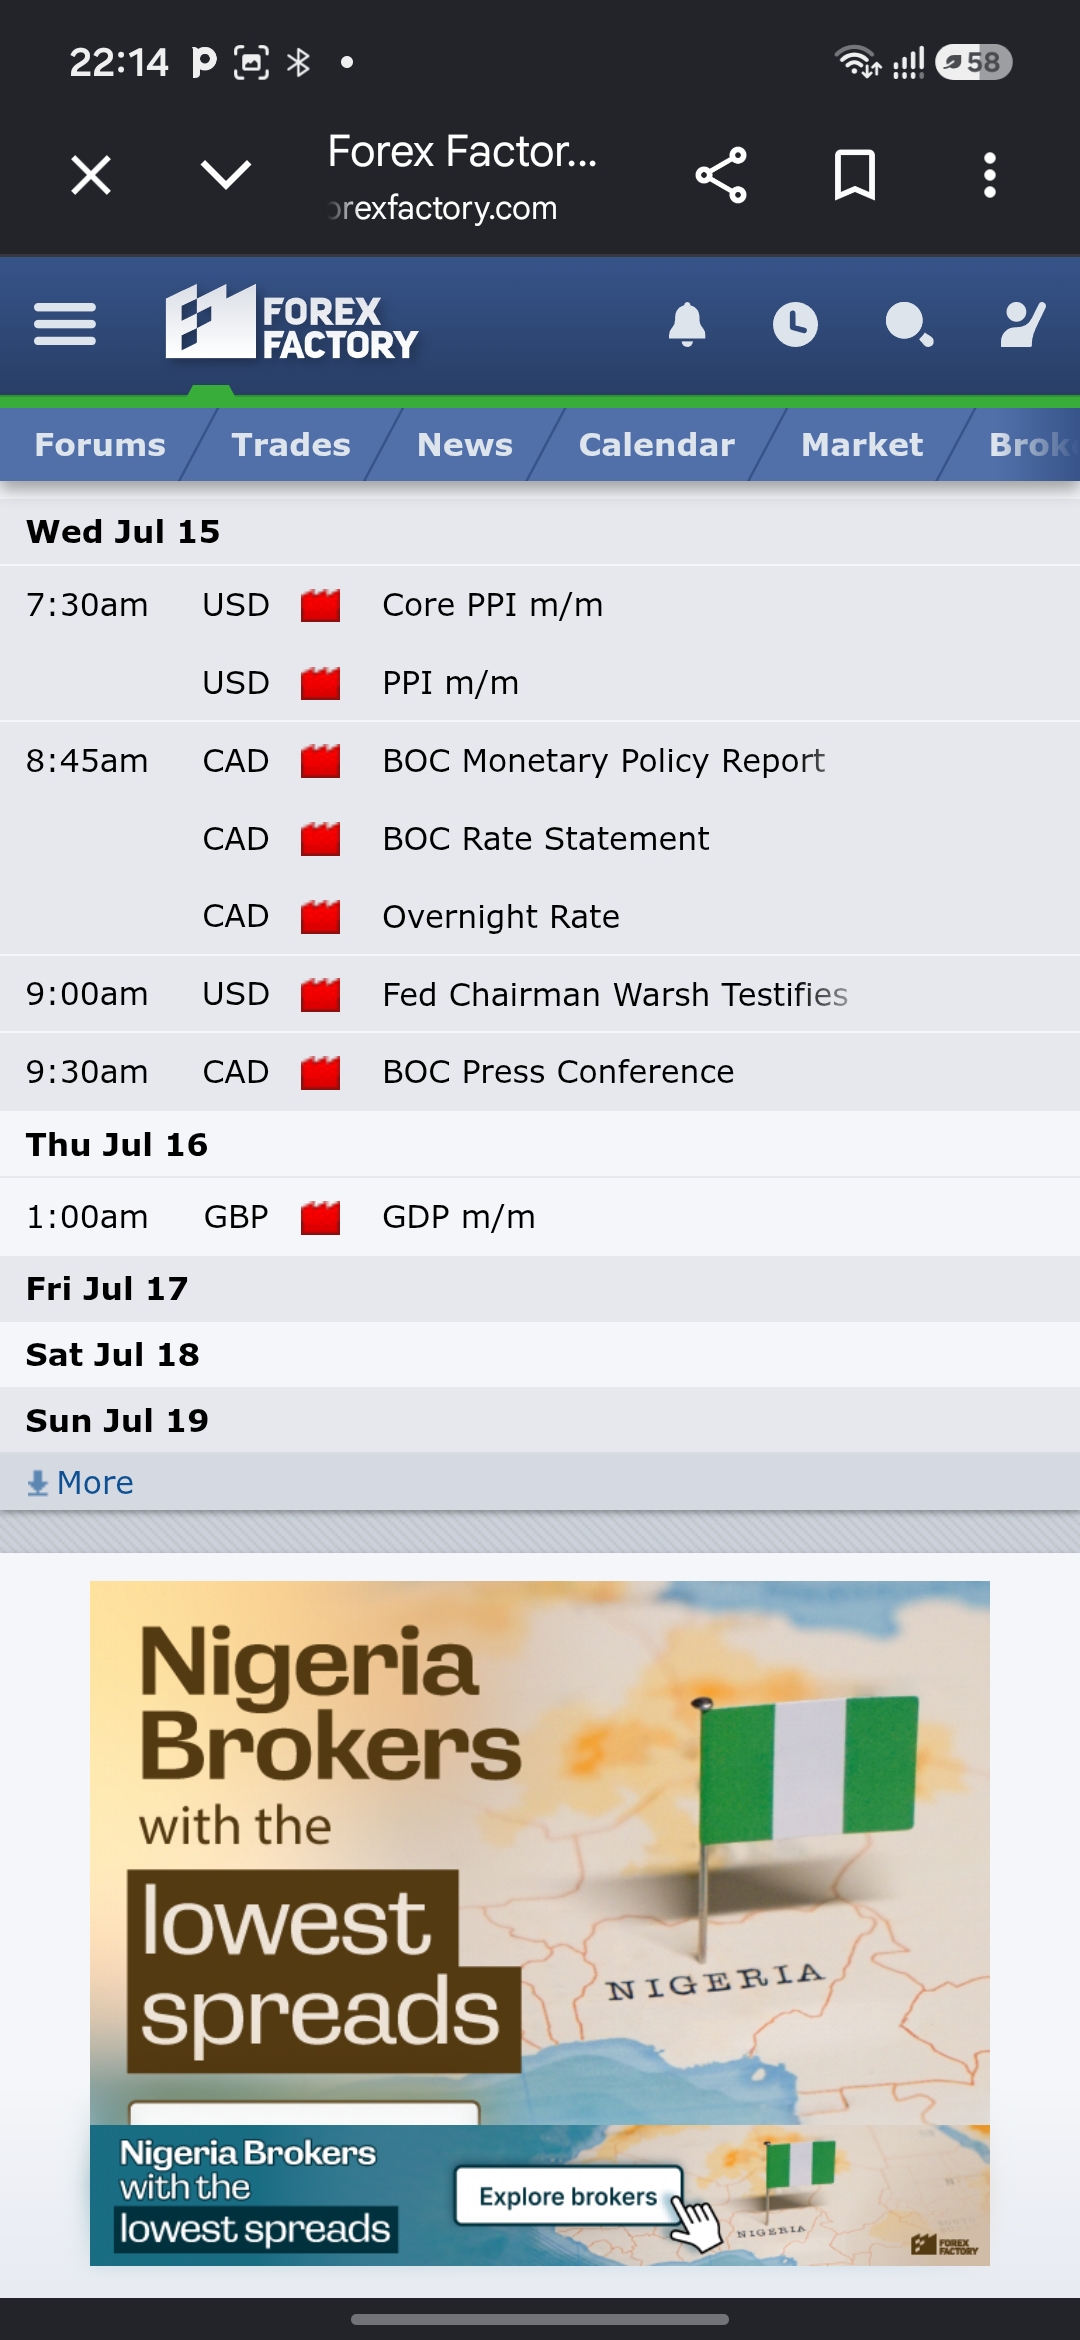Expand the browser tab chevron dropdown
The height and width of the screenshot is (2340, 1080).
[225, 175]
